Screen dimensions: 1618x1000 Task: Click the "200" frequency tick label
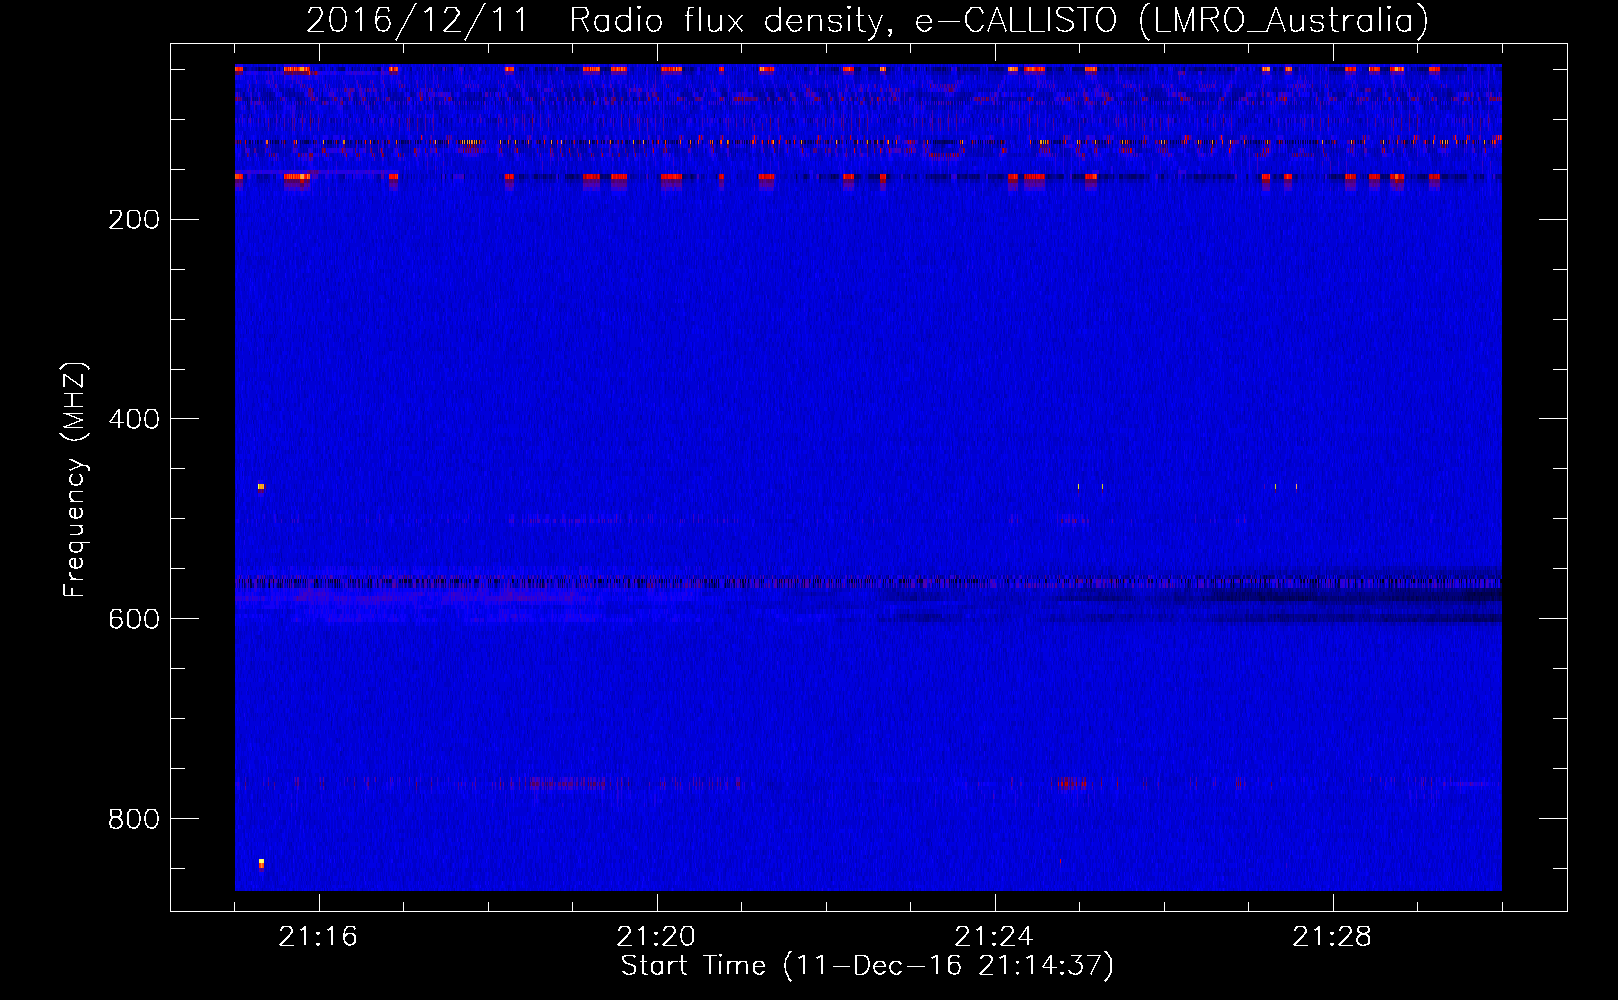click(x=134, y=220)
